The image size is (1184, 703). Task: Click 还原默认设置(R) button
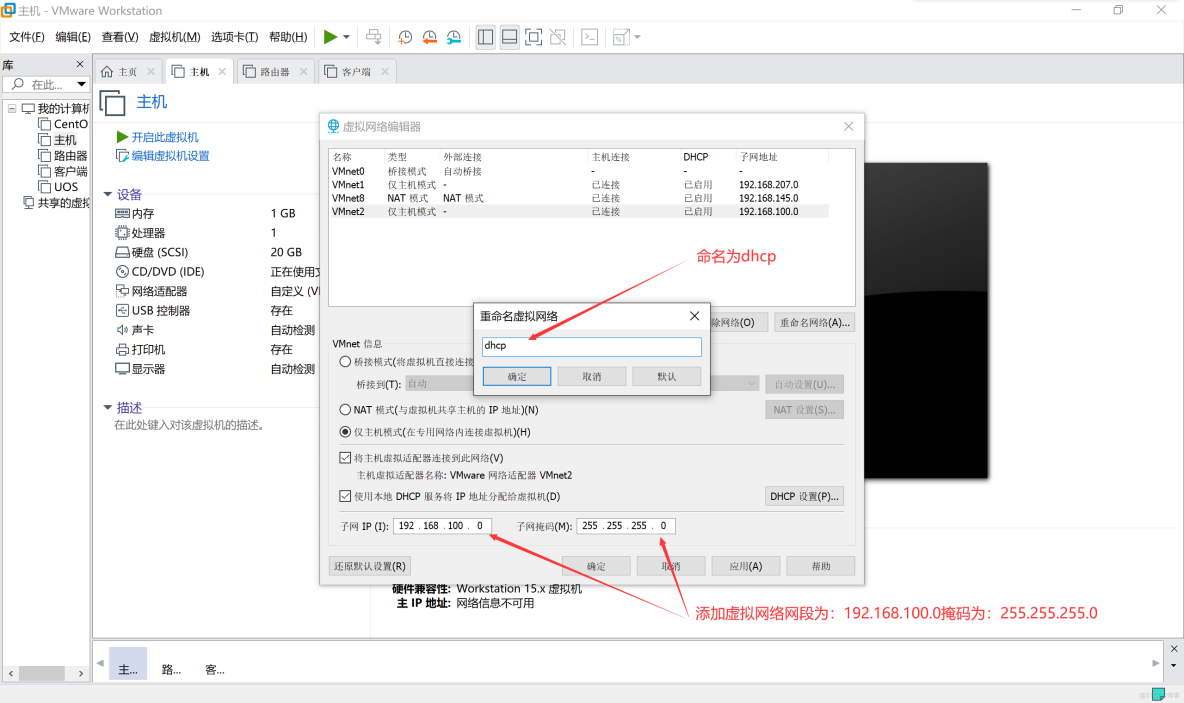pyautogui.click(x=370, y=566)
